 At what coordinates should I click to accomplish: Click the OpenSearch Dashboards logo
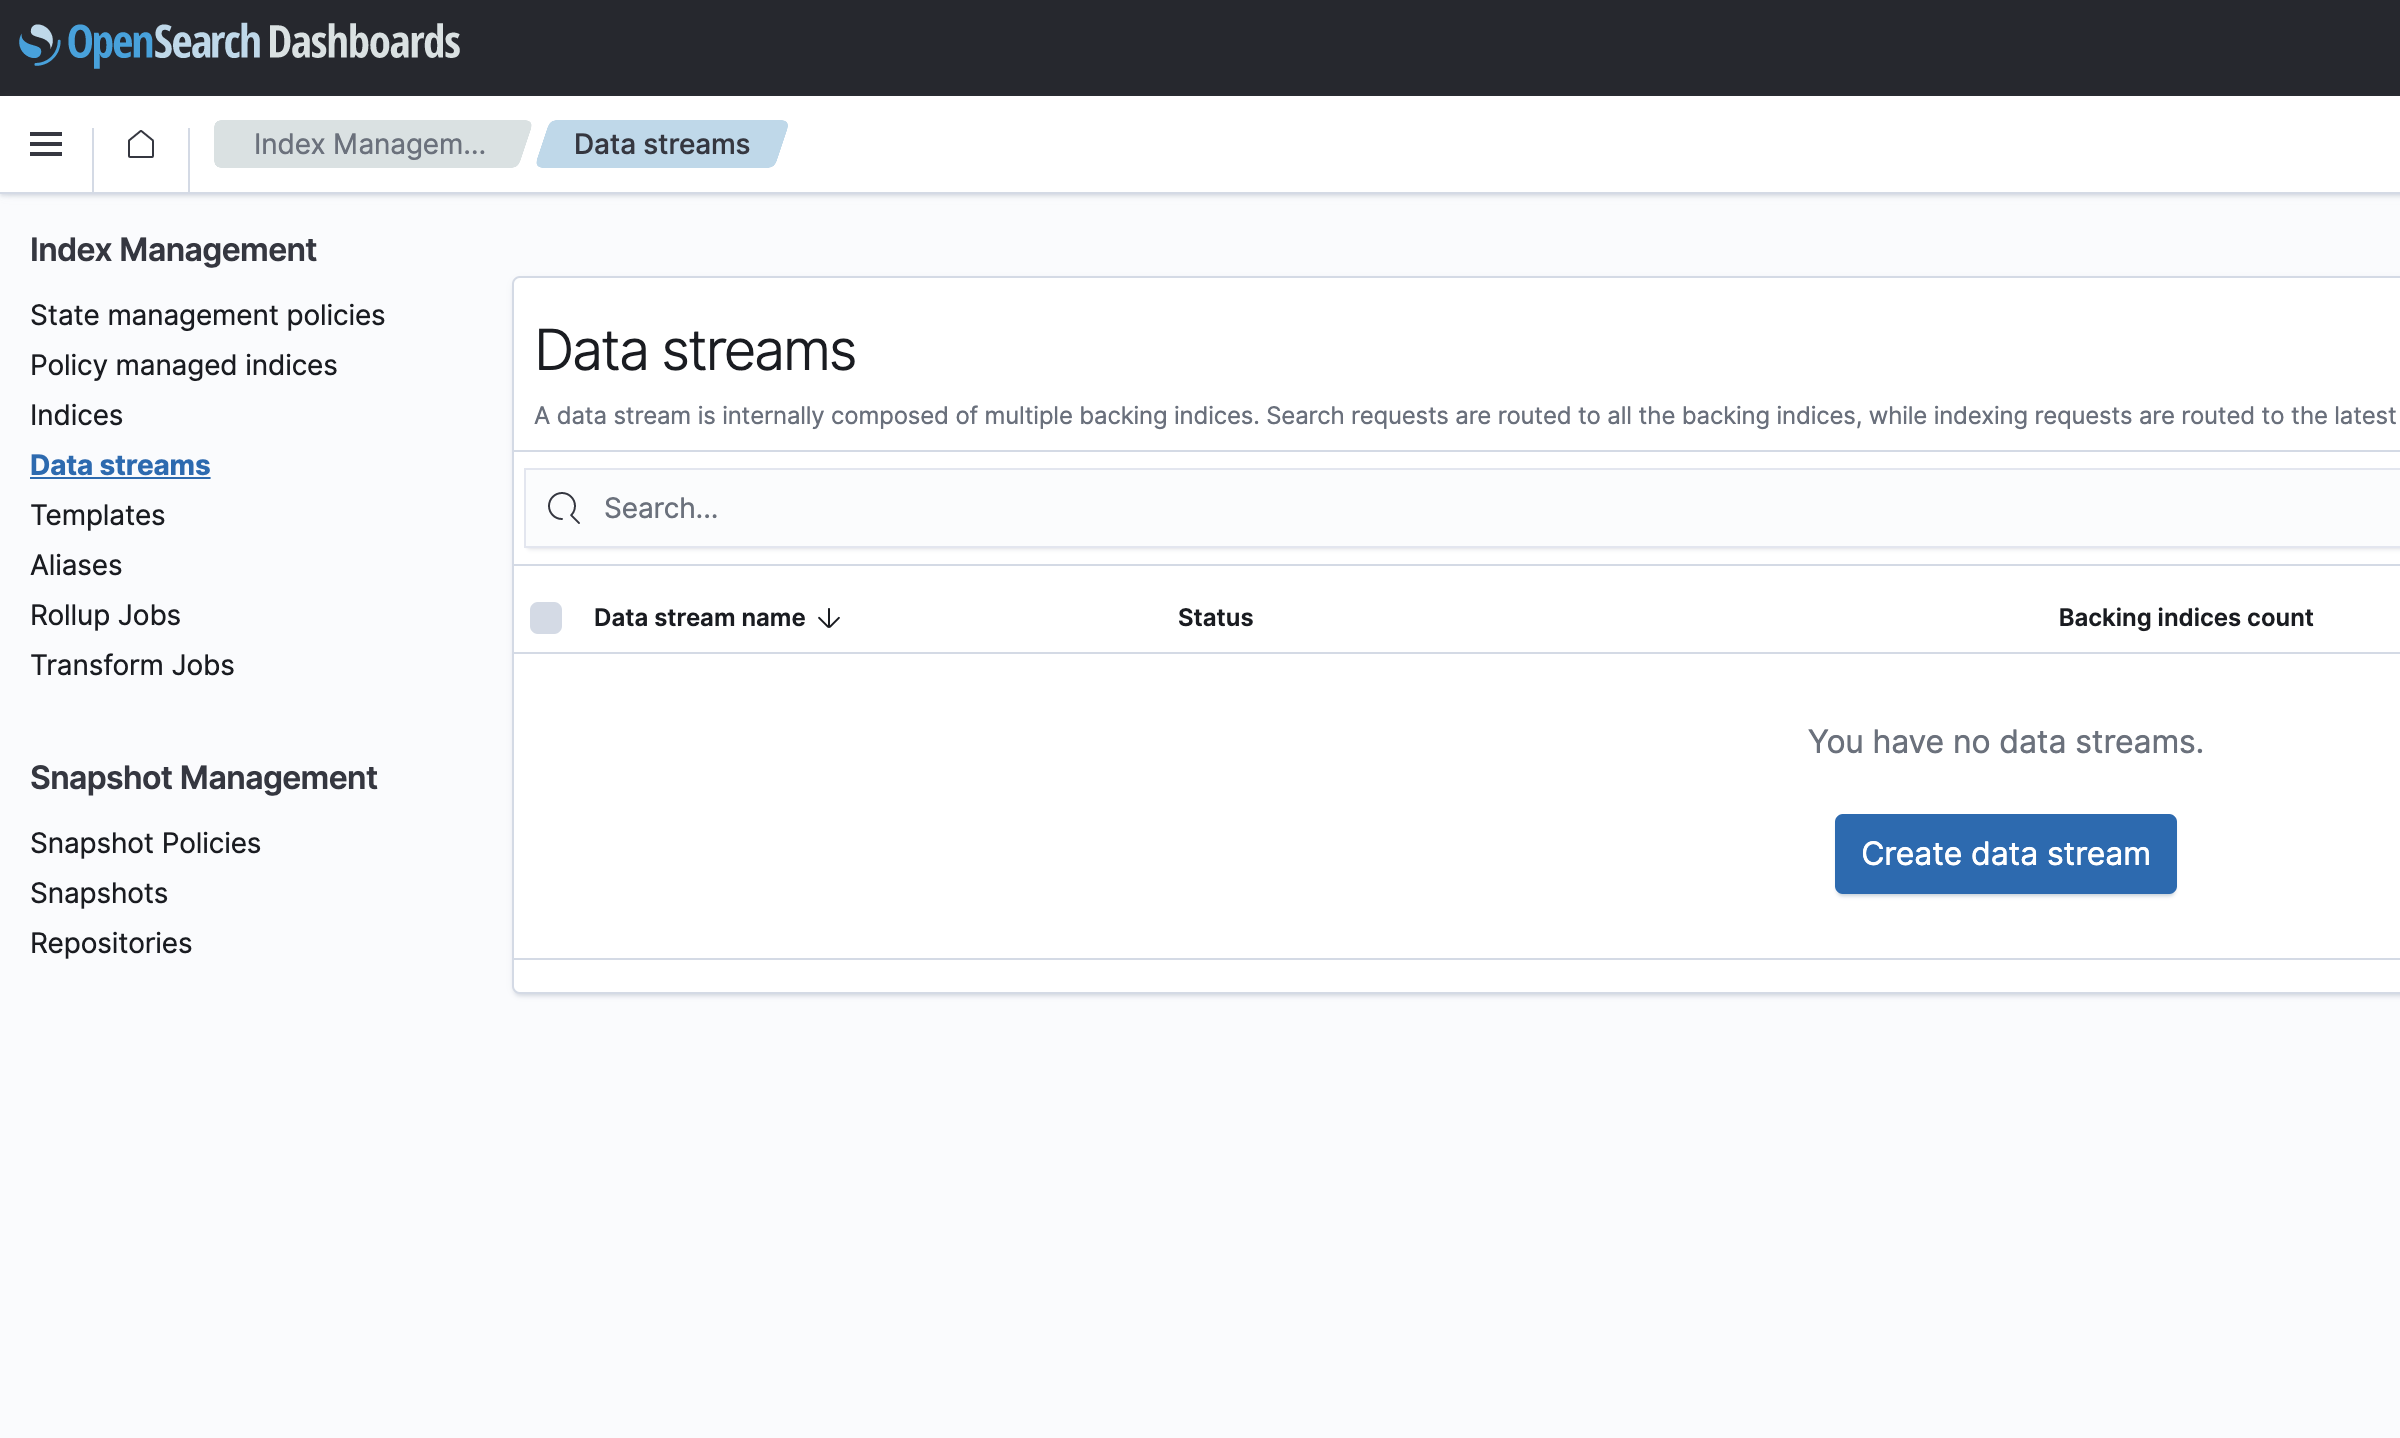[x=240, y=44]
